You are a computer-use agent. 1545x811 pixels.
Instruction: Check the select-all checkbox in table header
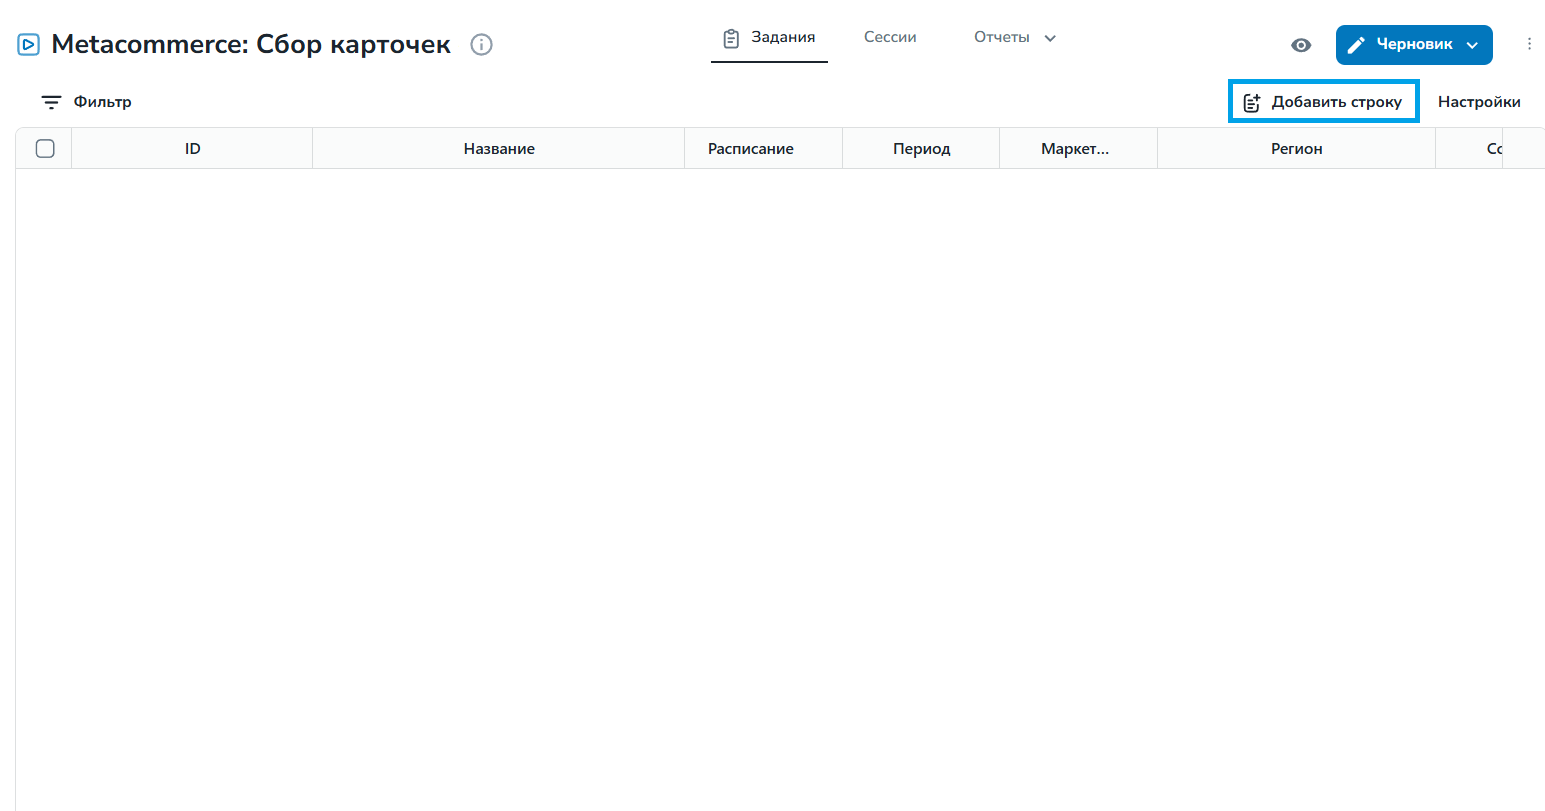pos(45,148)
